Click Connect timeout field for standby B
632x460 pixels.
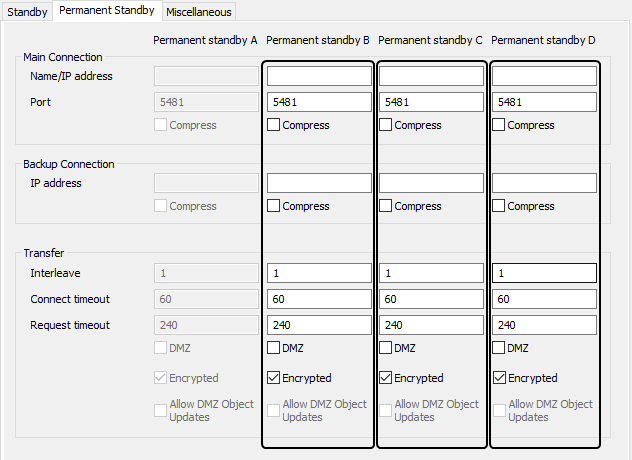tap(319, 299)
